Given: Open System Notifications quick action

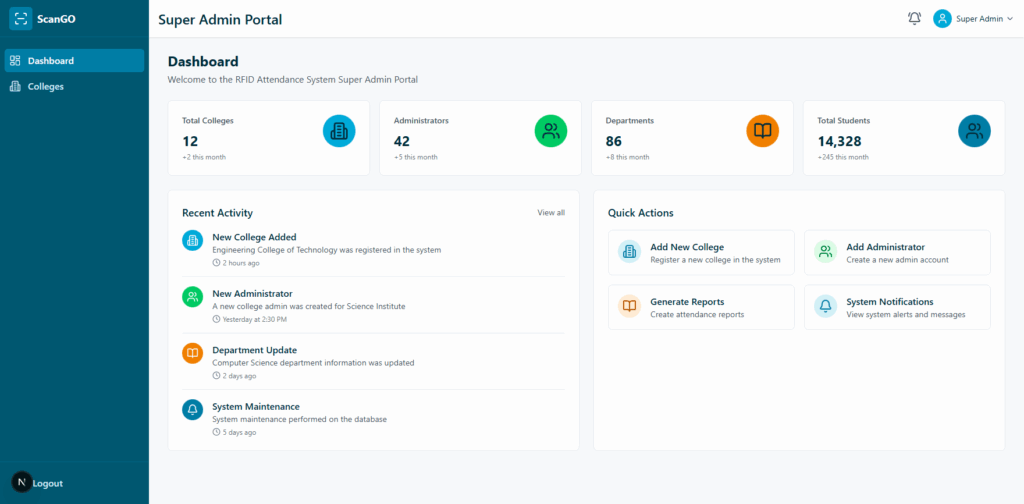Looking at the screenshot, I should point(897,307).
